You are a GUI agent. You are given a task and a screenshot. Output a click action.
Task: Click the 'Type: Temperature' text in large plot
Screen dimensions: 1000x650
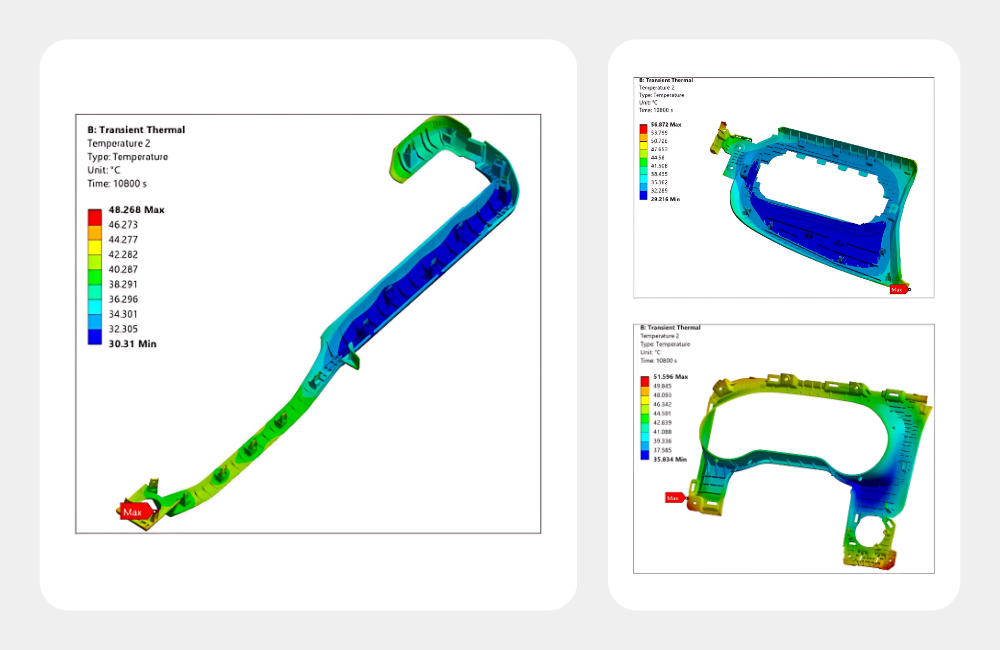click(128, 157)
